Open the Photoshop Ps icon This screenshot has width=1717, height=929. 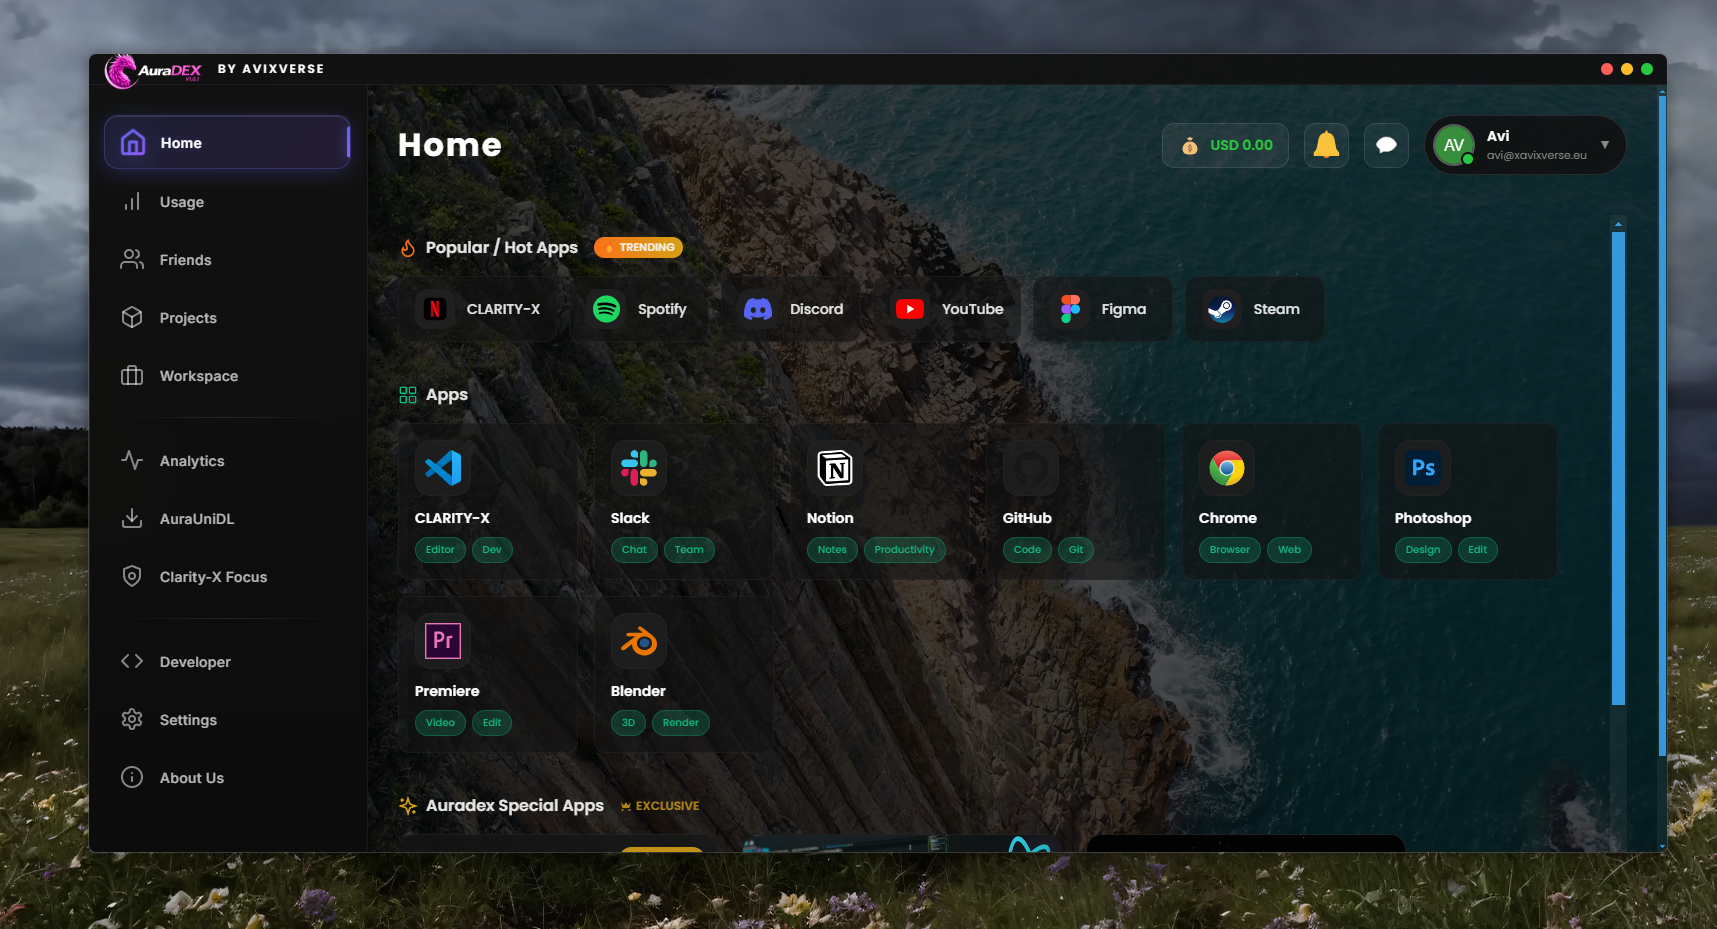(1423, 468)
